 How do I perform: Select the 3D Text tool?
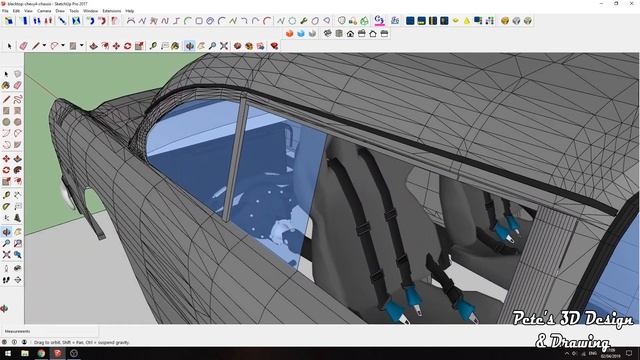coord(18,218)
